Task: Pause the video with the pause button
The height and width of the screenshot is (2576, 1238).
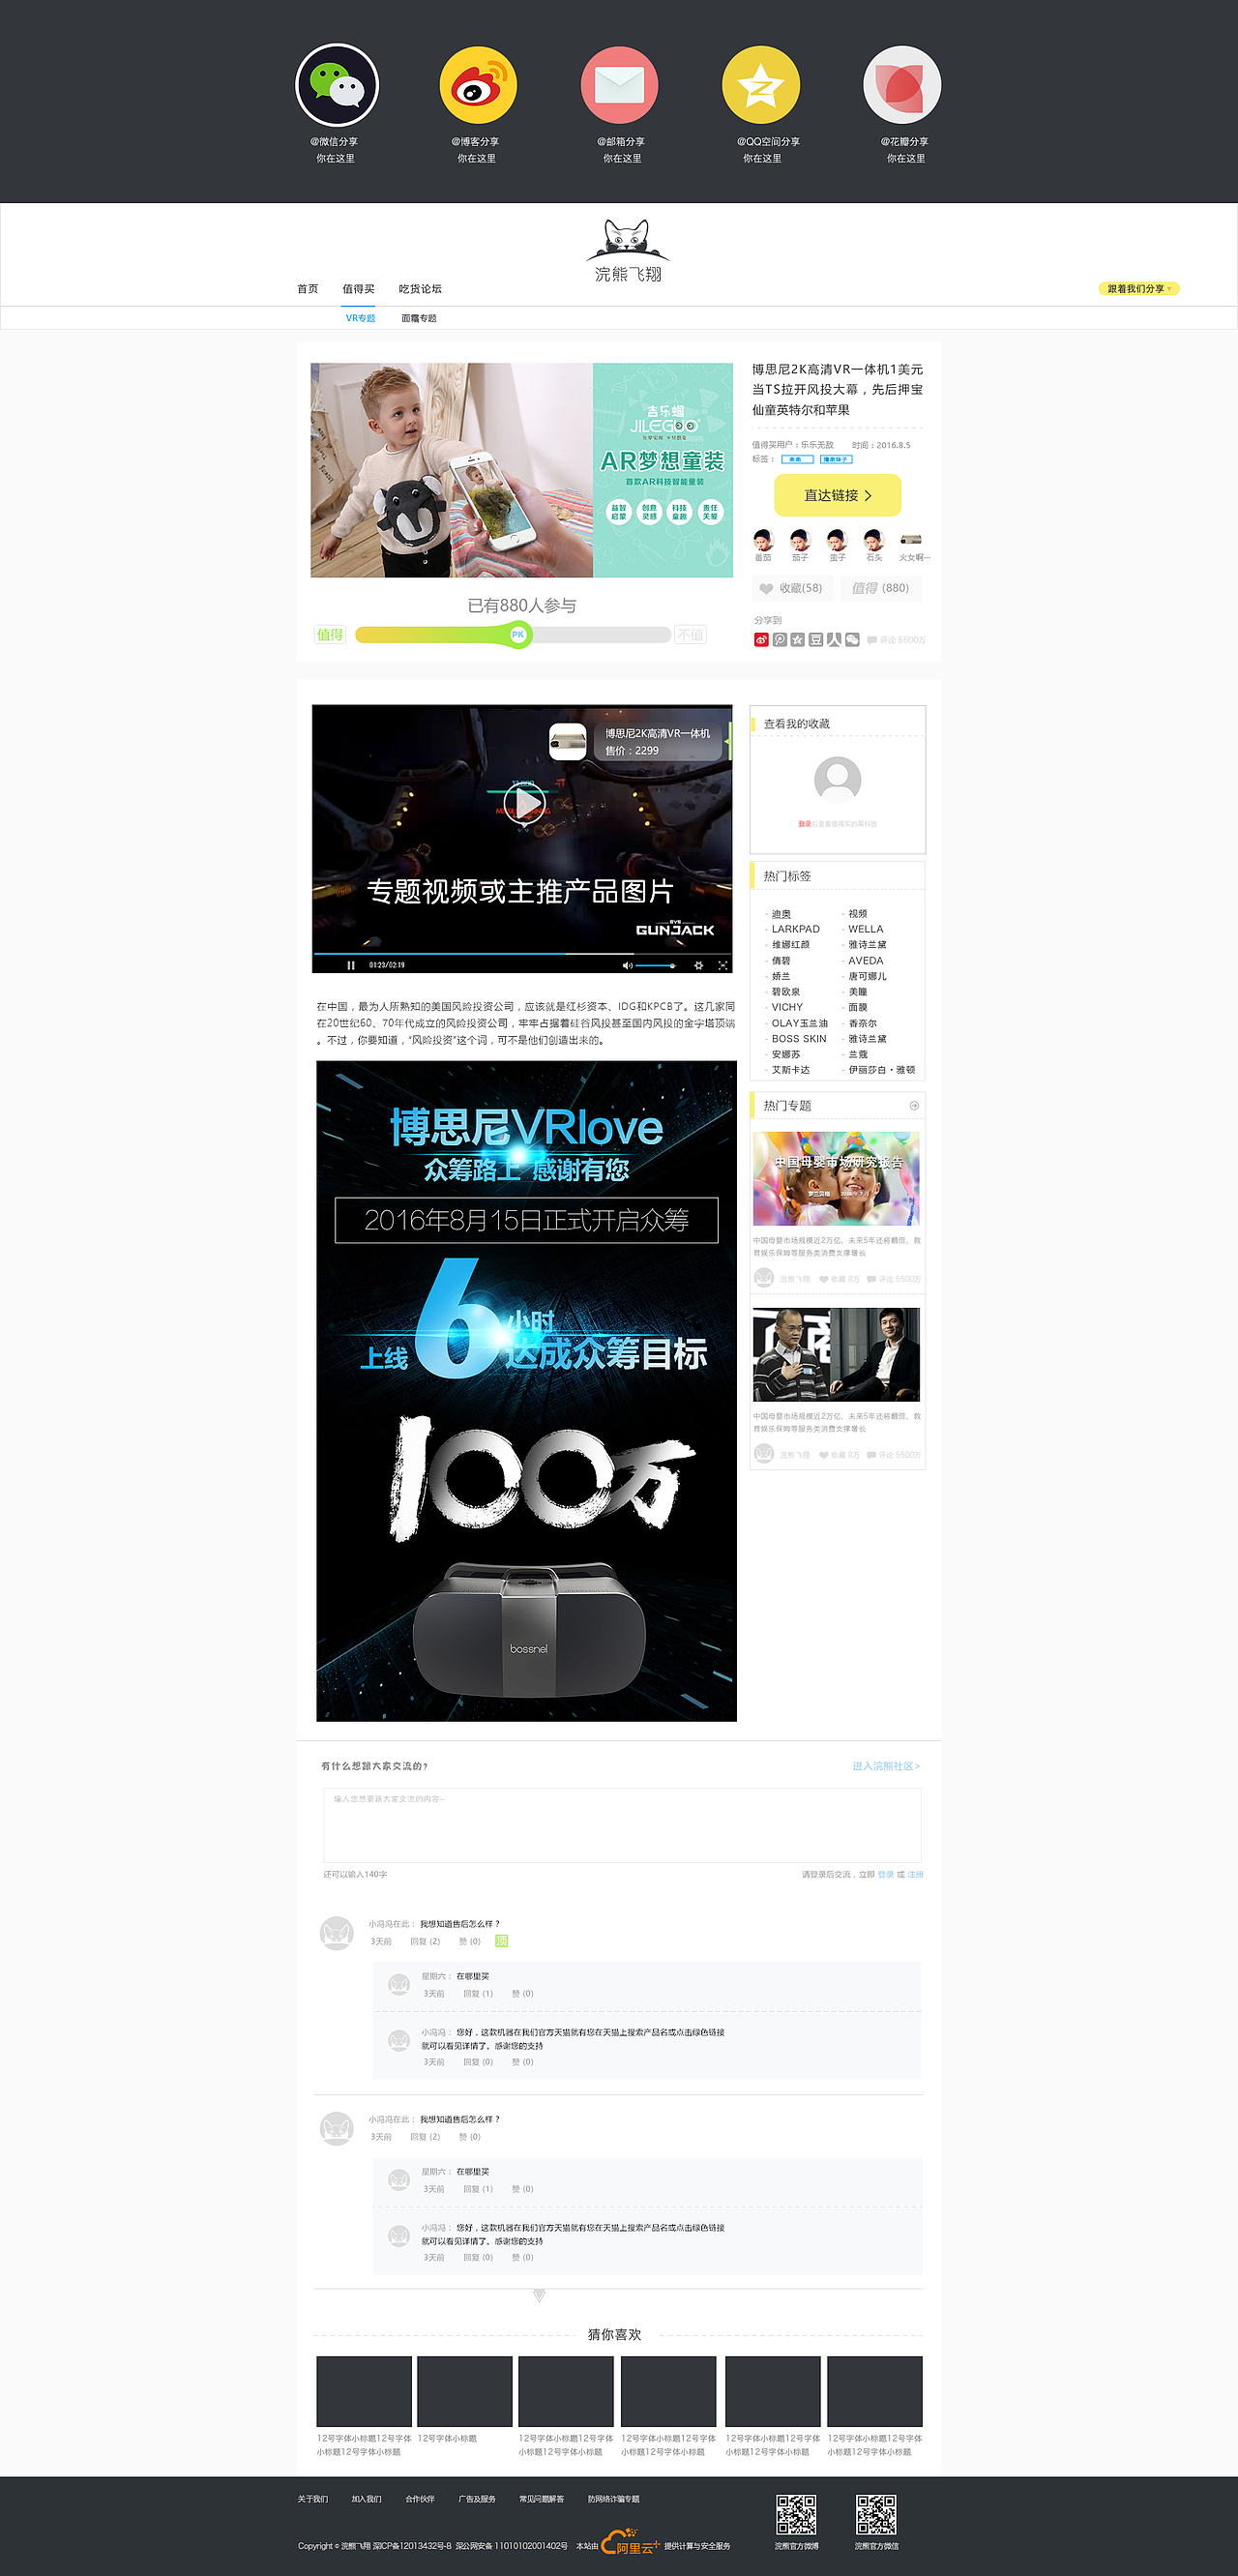Action: pyautogui.click(x=350, y=965)
